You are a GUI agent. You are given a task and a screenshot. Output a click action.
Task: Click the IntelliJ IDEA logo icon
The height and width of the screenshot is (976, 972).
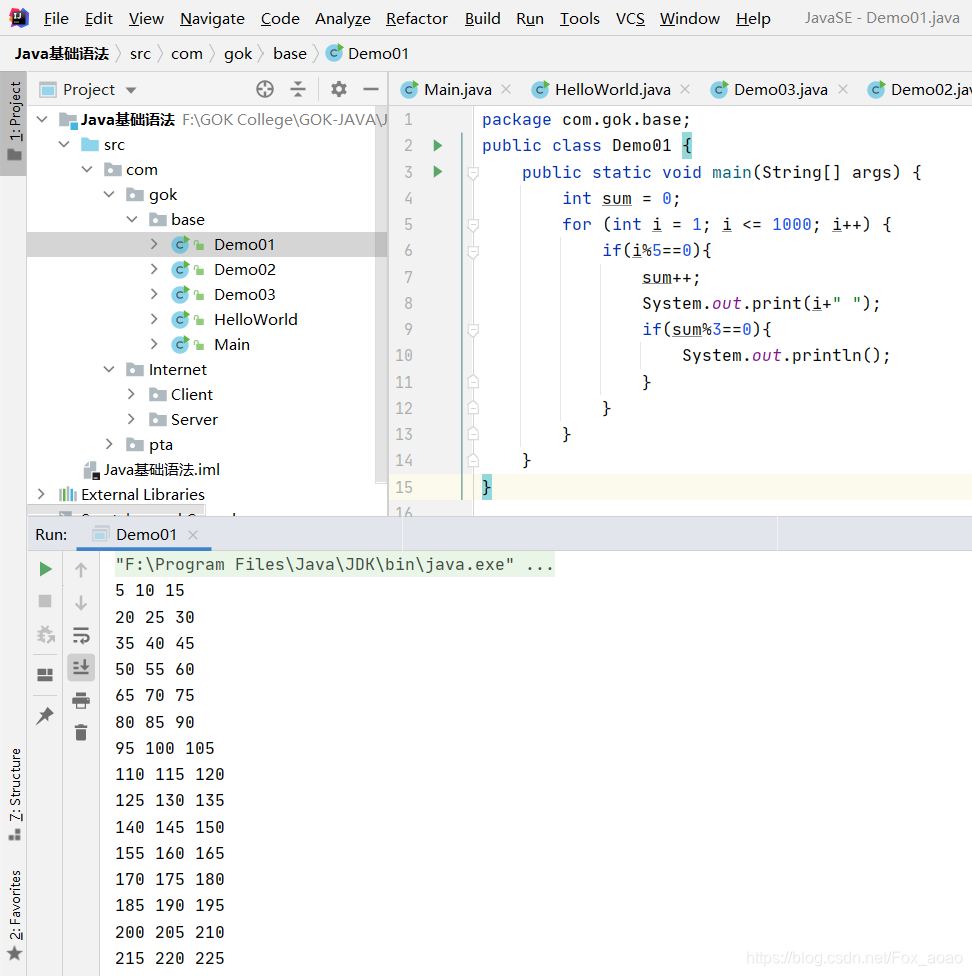[19, 18]
